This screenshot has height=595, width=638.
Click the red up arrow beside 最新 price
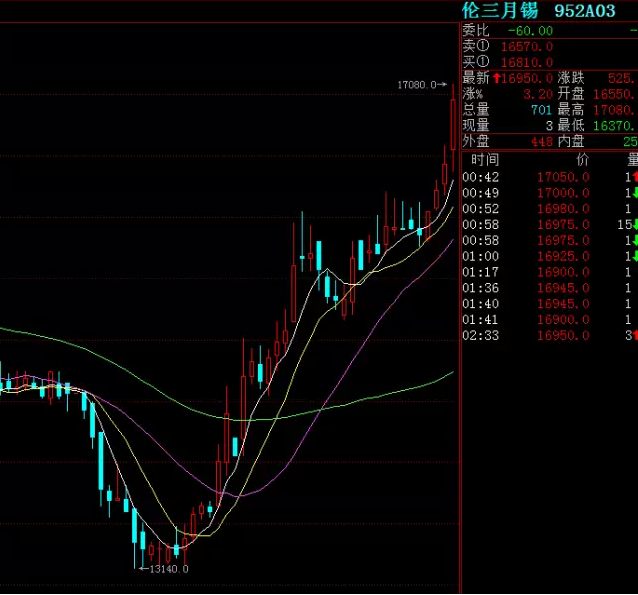497,78
